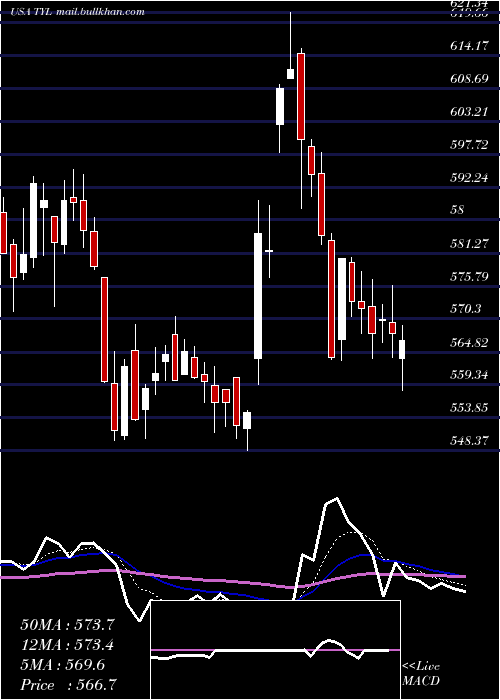Screen dimensions: 500x700
Task: Click the 559.34 price axis label
Action: click(x=469, y=375)
